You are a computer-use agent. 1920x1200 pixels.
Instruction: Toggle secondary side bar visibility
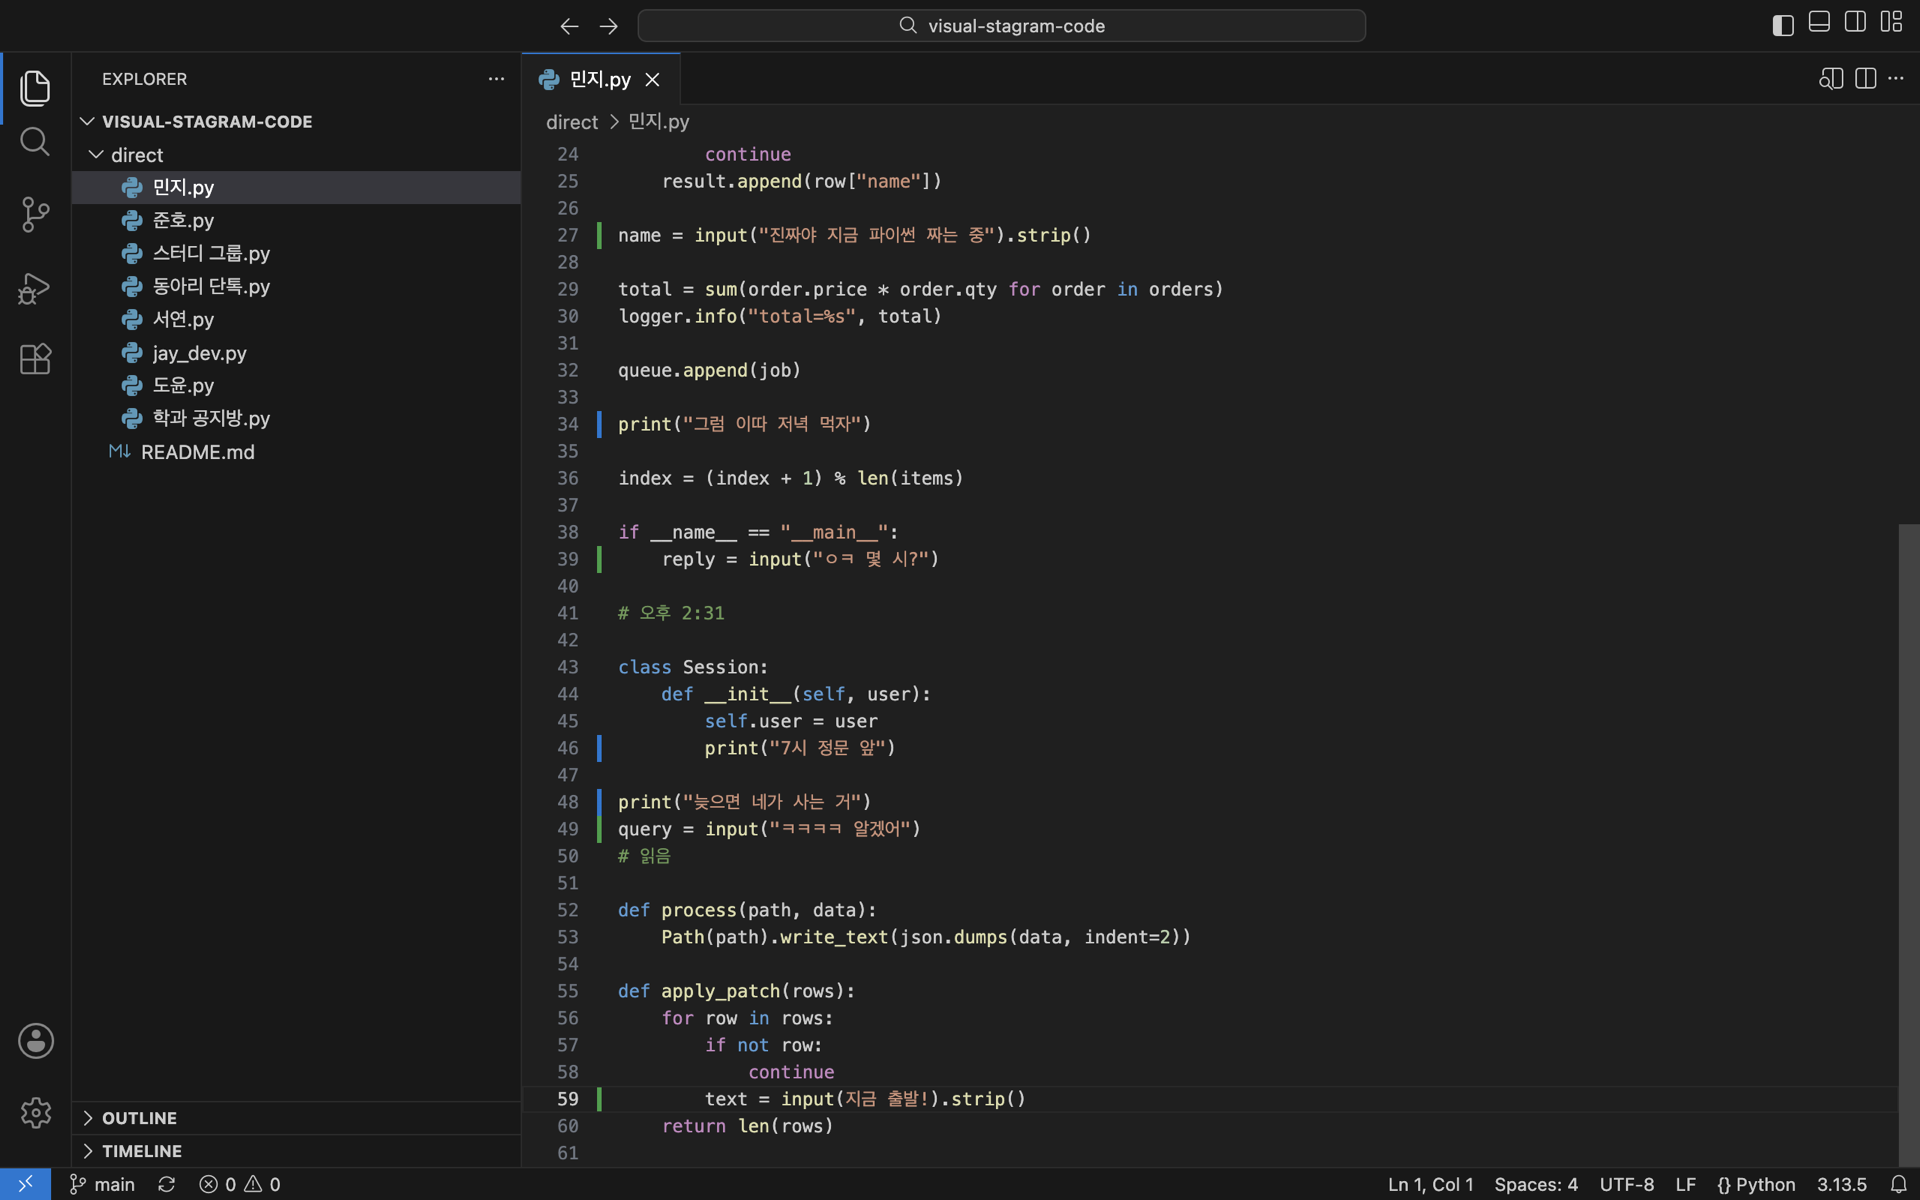pyautogui.click(x=1855, y=23)
